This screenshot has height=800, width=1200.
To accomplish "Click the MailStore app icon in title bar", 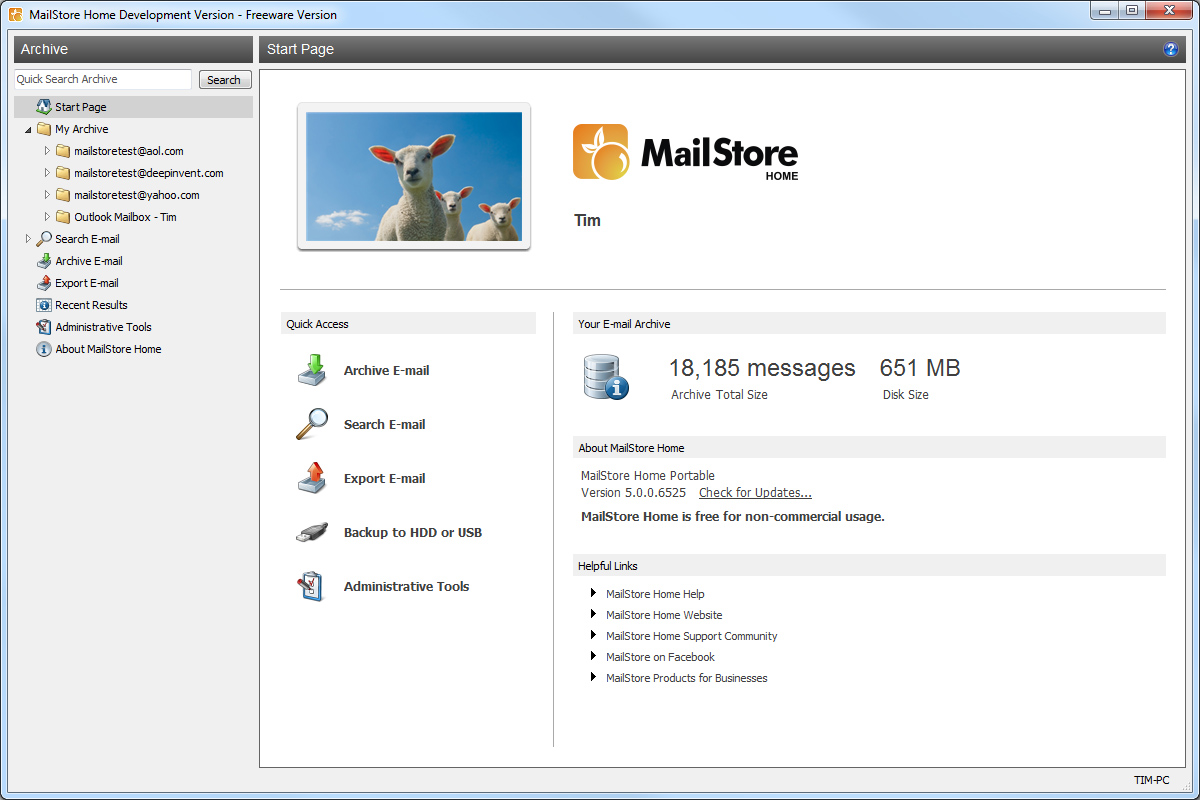I will 16,14.
